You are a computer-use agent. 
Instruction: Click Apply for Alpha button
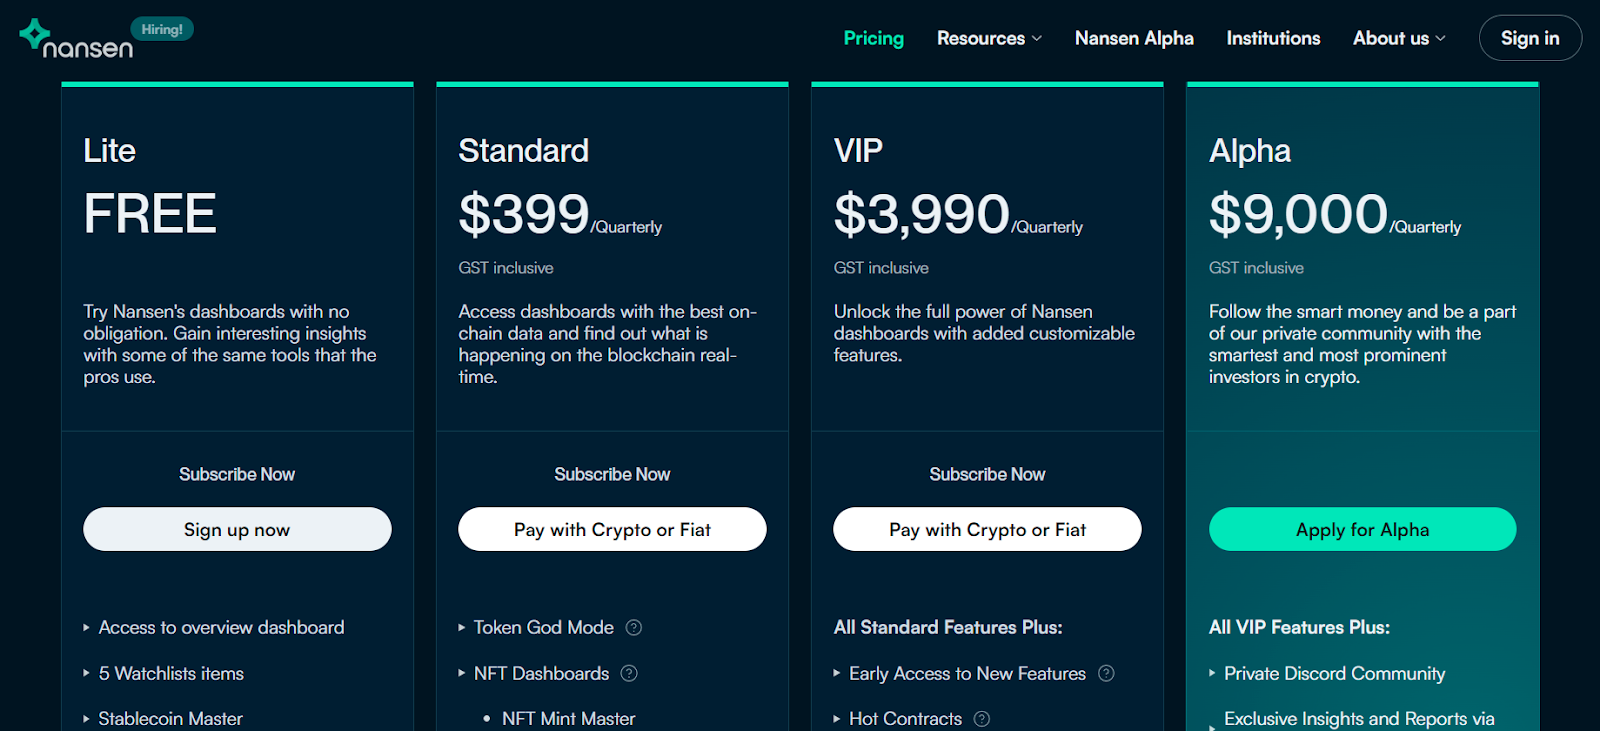point(1362,529)
